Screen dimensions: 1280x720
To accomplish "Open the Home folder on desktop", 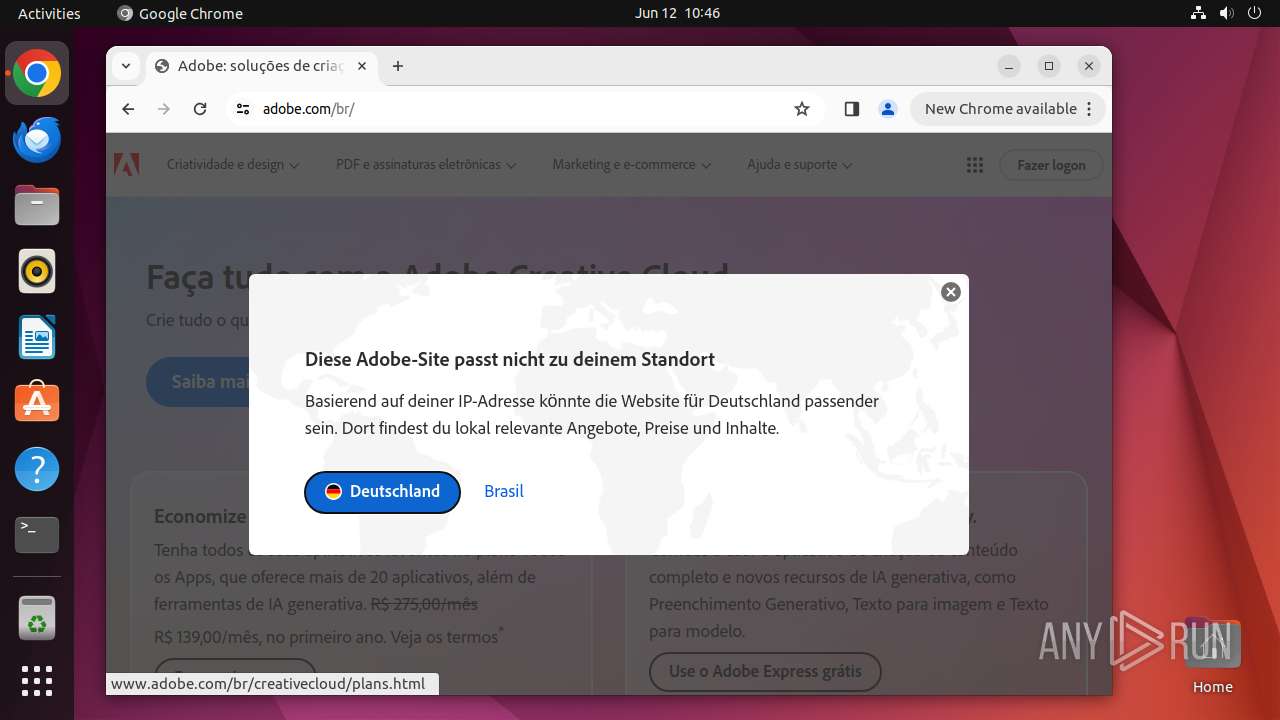I will click(x=1212, y=655).
